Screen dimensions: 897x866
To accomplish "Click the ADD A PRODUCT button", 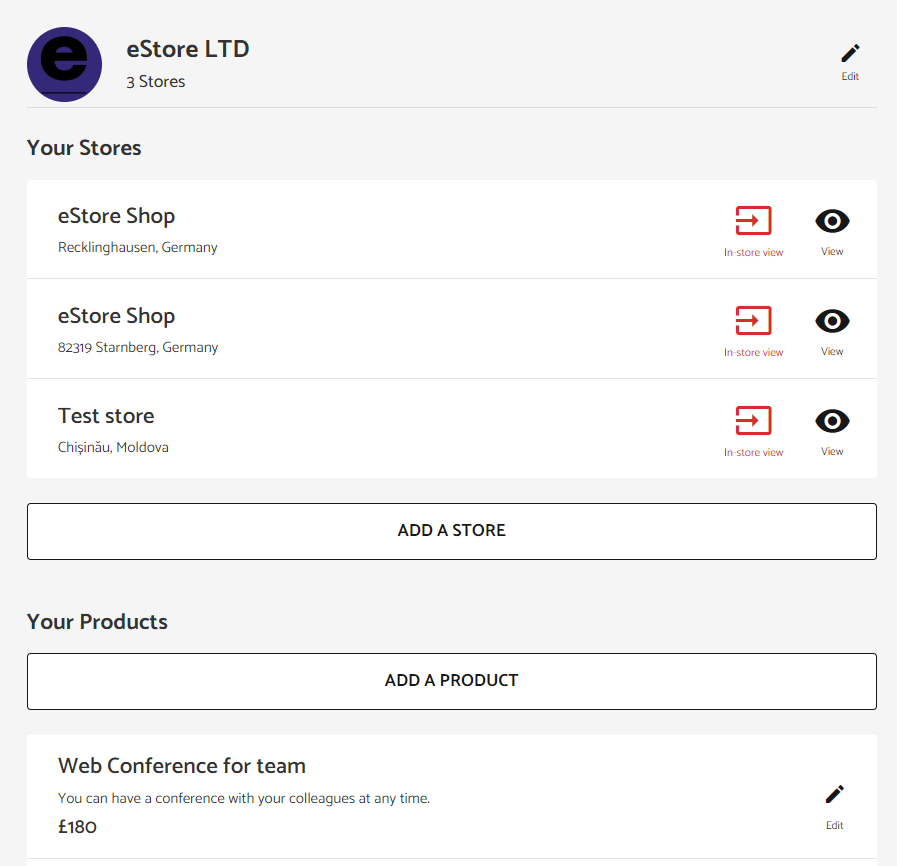I will coord(451,681).
